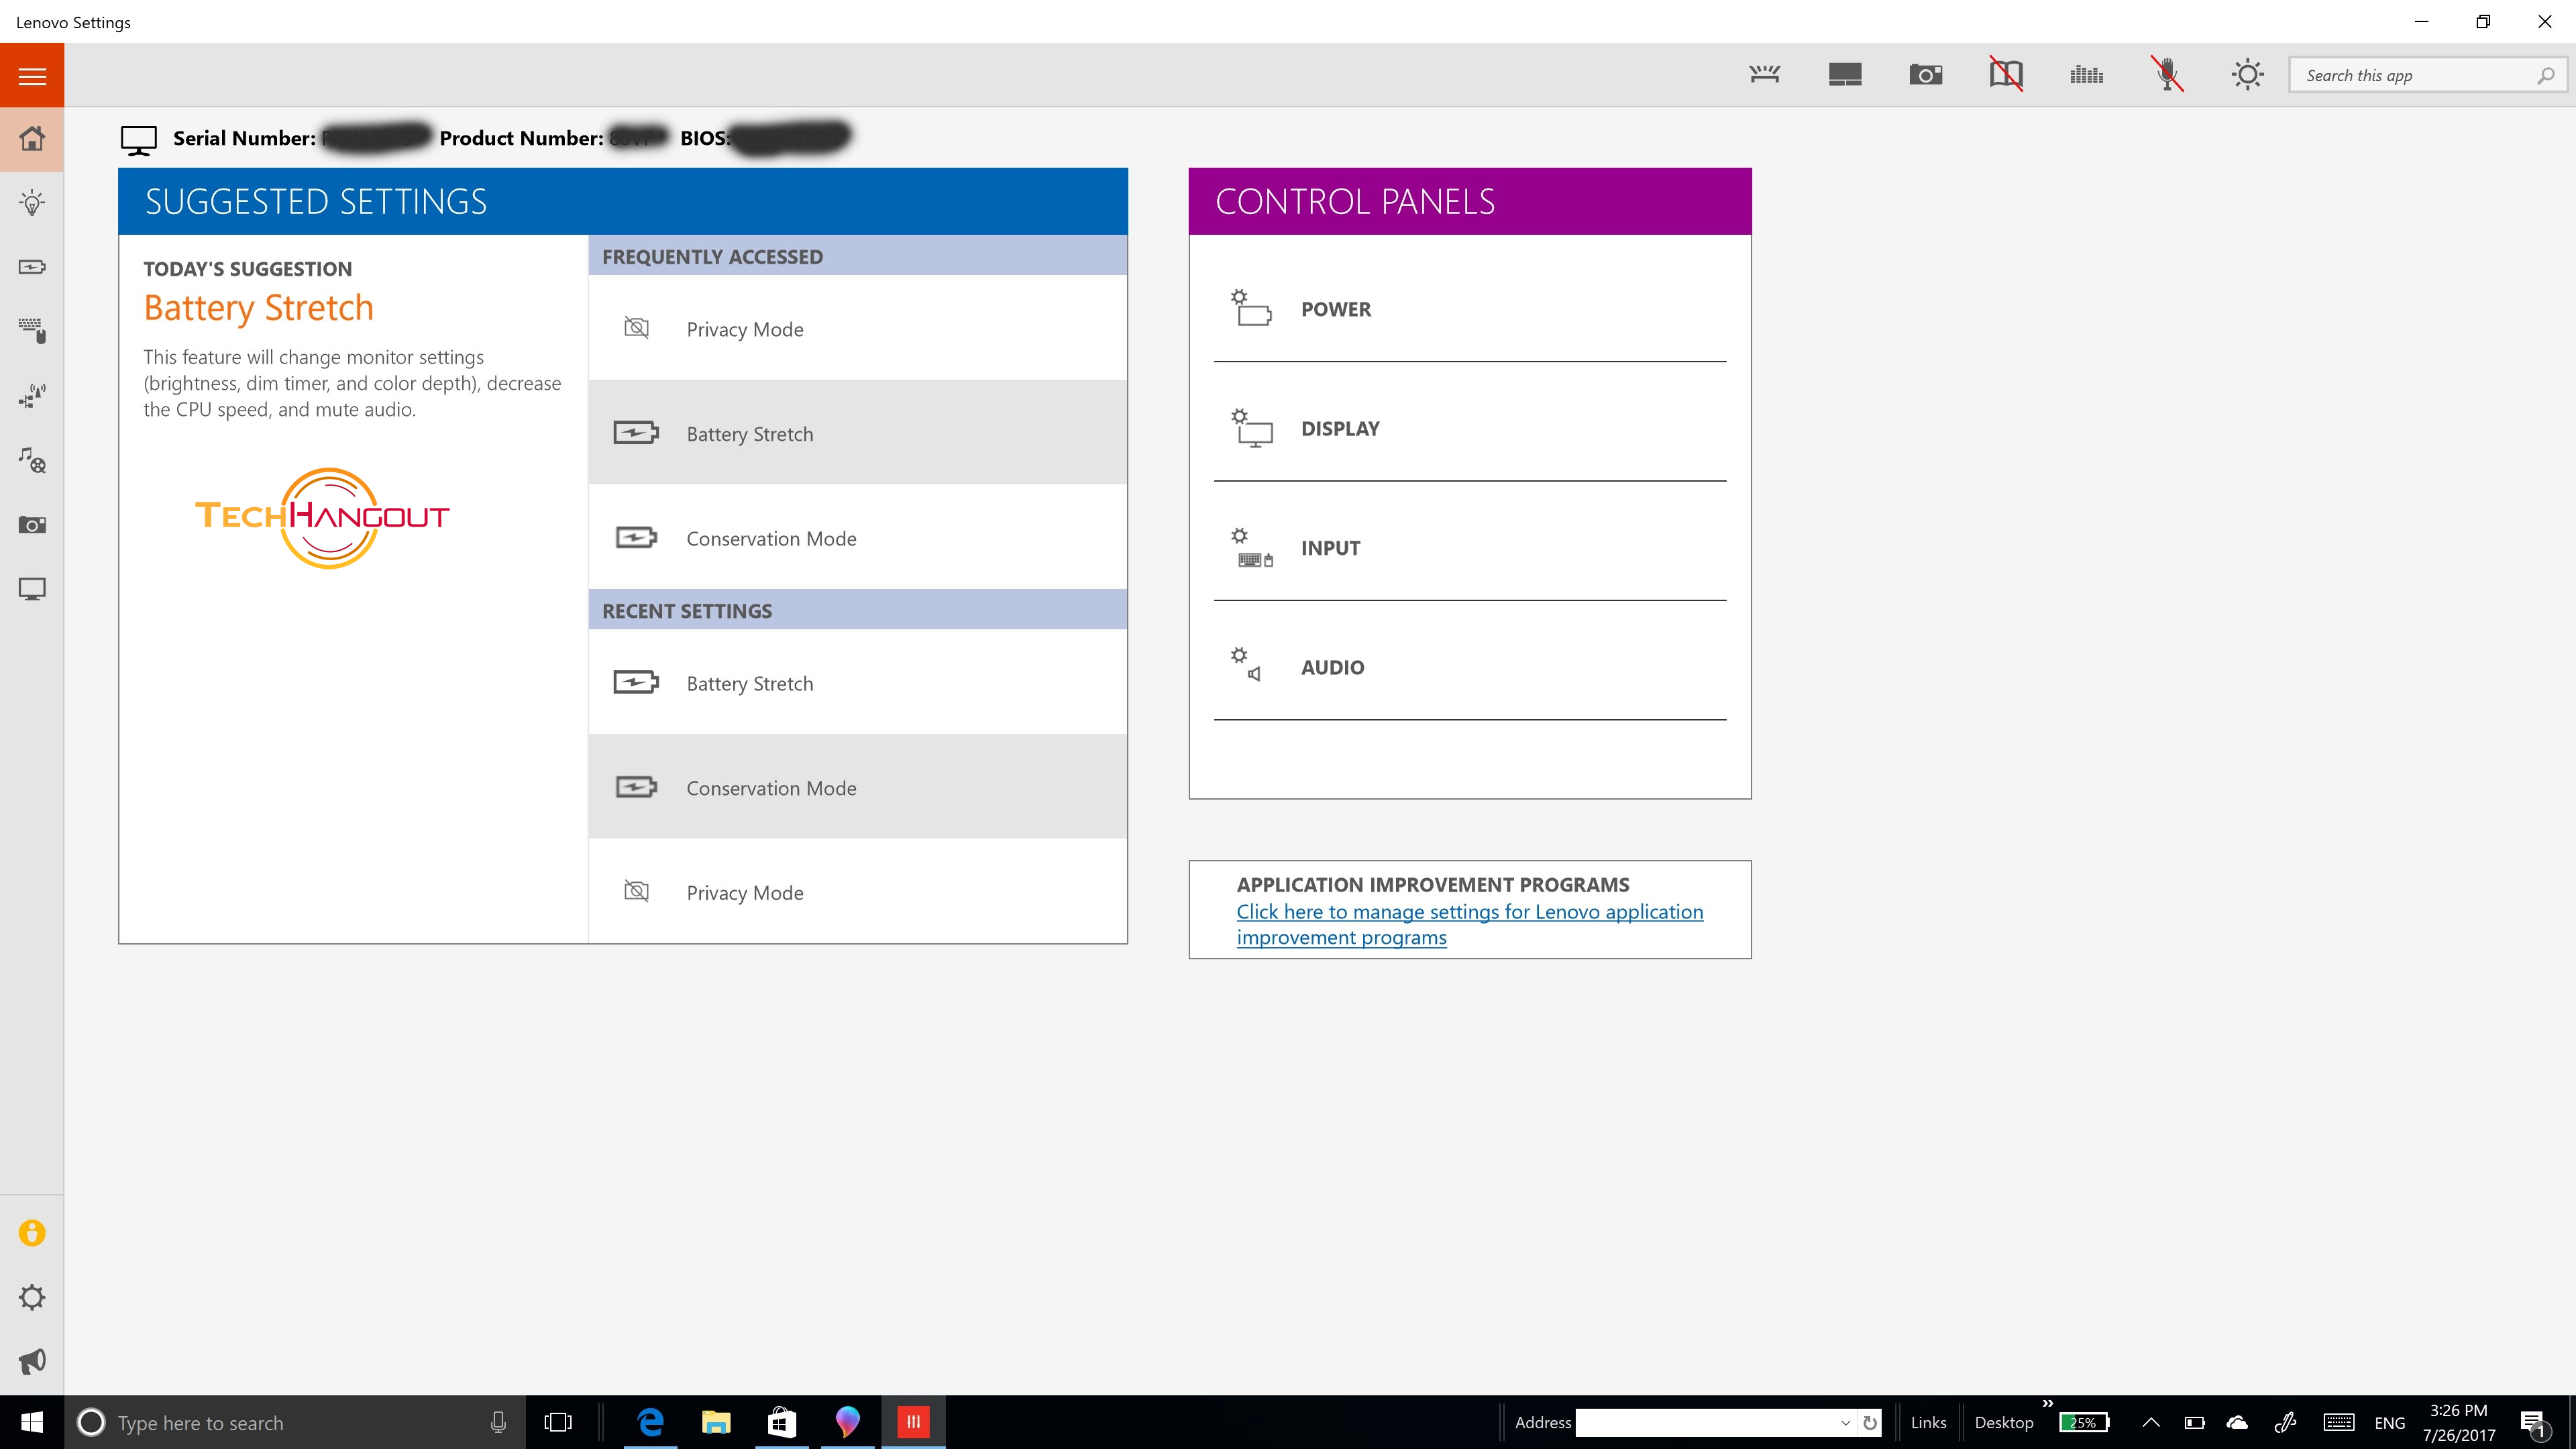The width and height of the screenshot is (2576, 1449).
Task: Open the yellow feedback icon in sidebar
Action: [32, 1233]
